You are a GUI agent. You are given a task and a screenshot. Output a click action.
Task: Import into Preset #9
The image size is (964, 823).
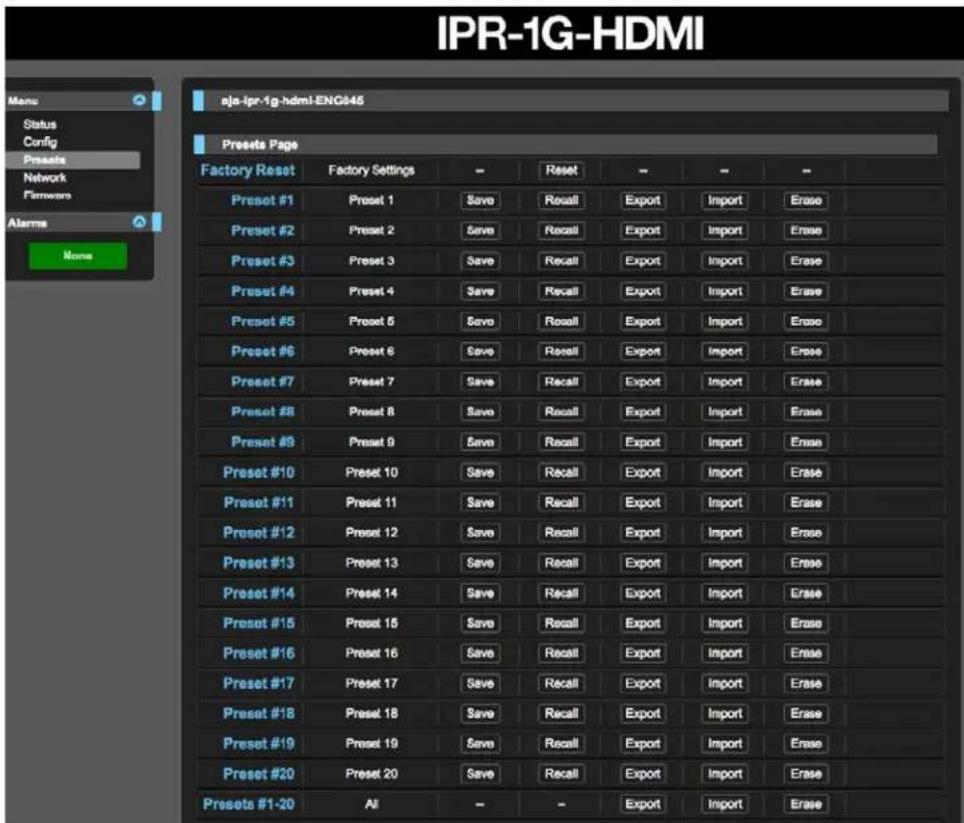pos(725,442)
